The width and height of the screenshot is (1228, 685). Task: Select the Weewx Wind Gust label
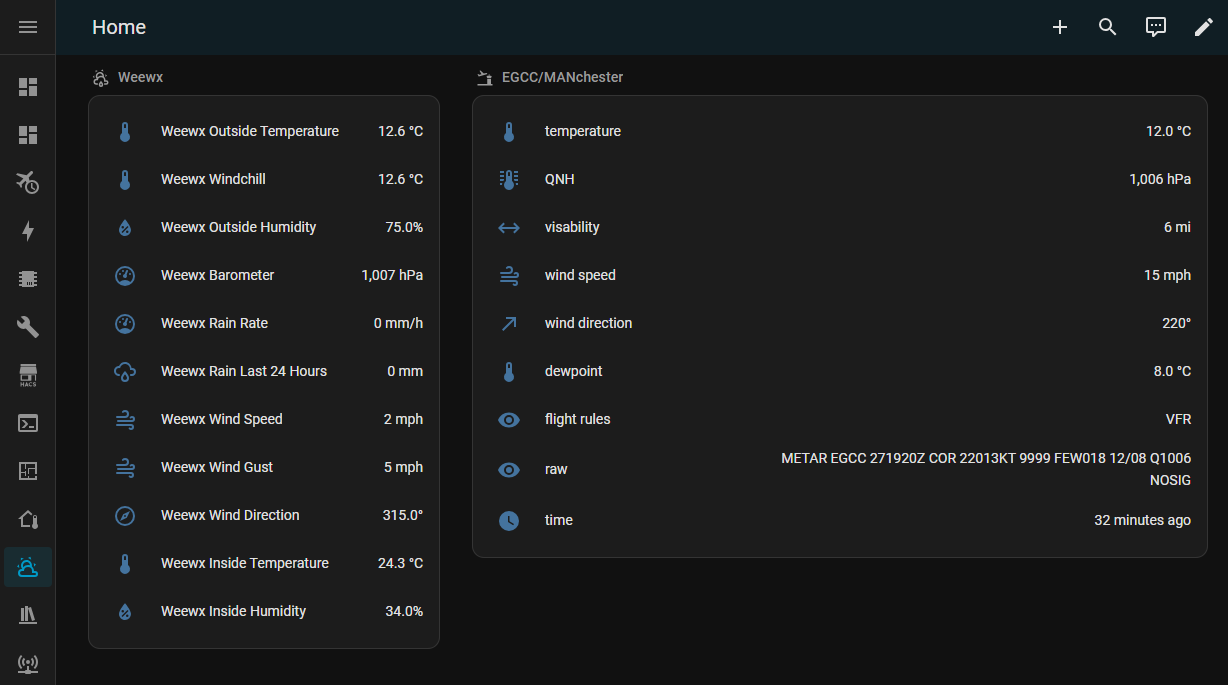click(217, 467)
